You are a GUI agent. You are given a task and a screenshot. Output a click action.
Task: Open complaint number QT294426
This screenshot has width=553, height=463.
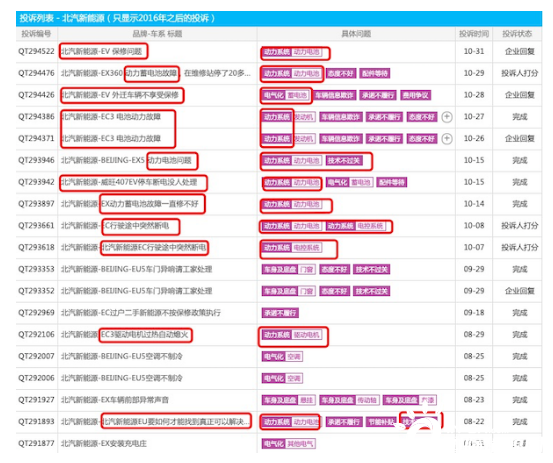click(36, 95)
